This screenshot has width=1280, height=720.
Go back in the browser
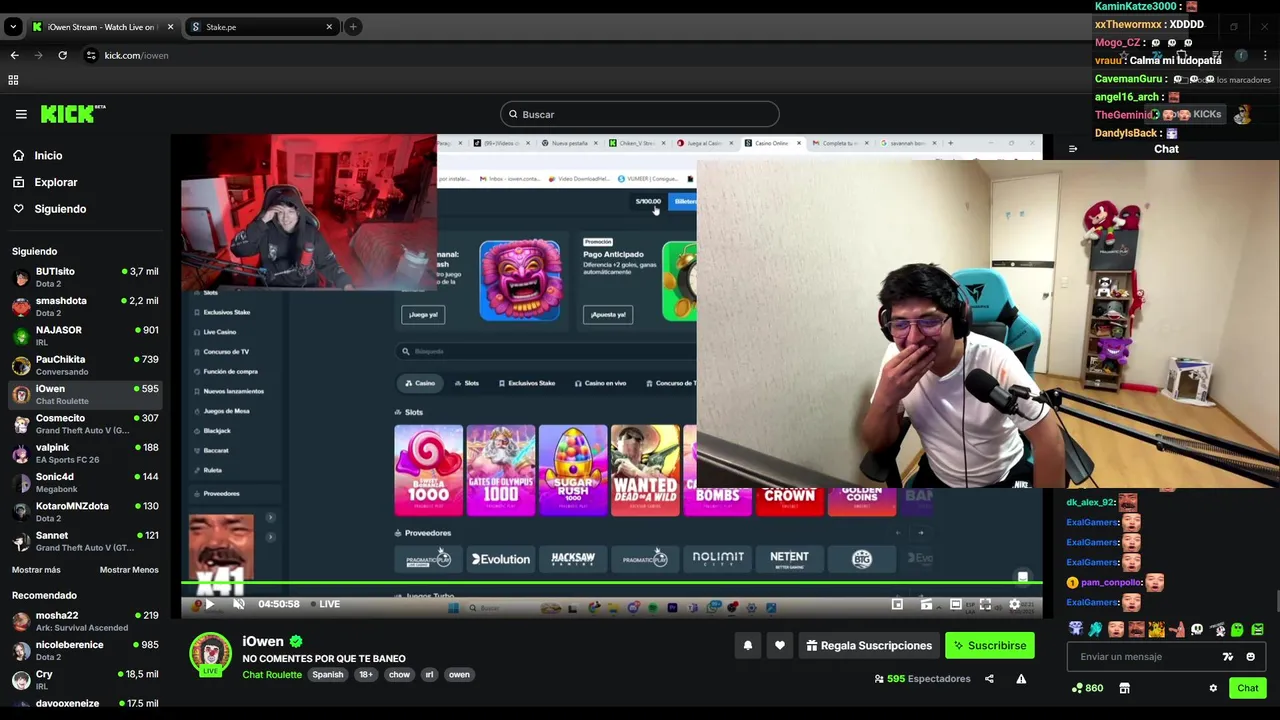pos(14,56)
